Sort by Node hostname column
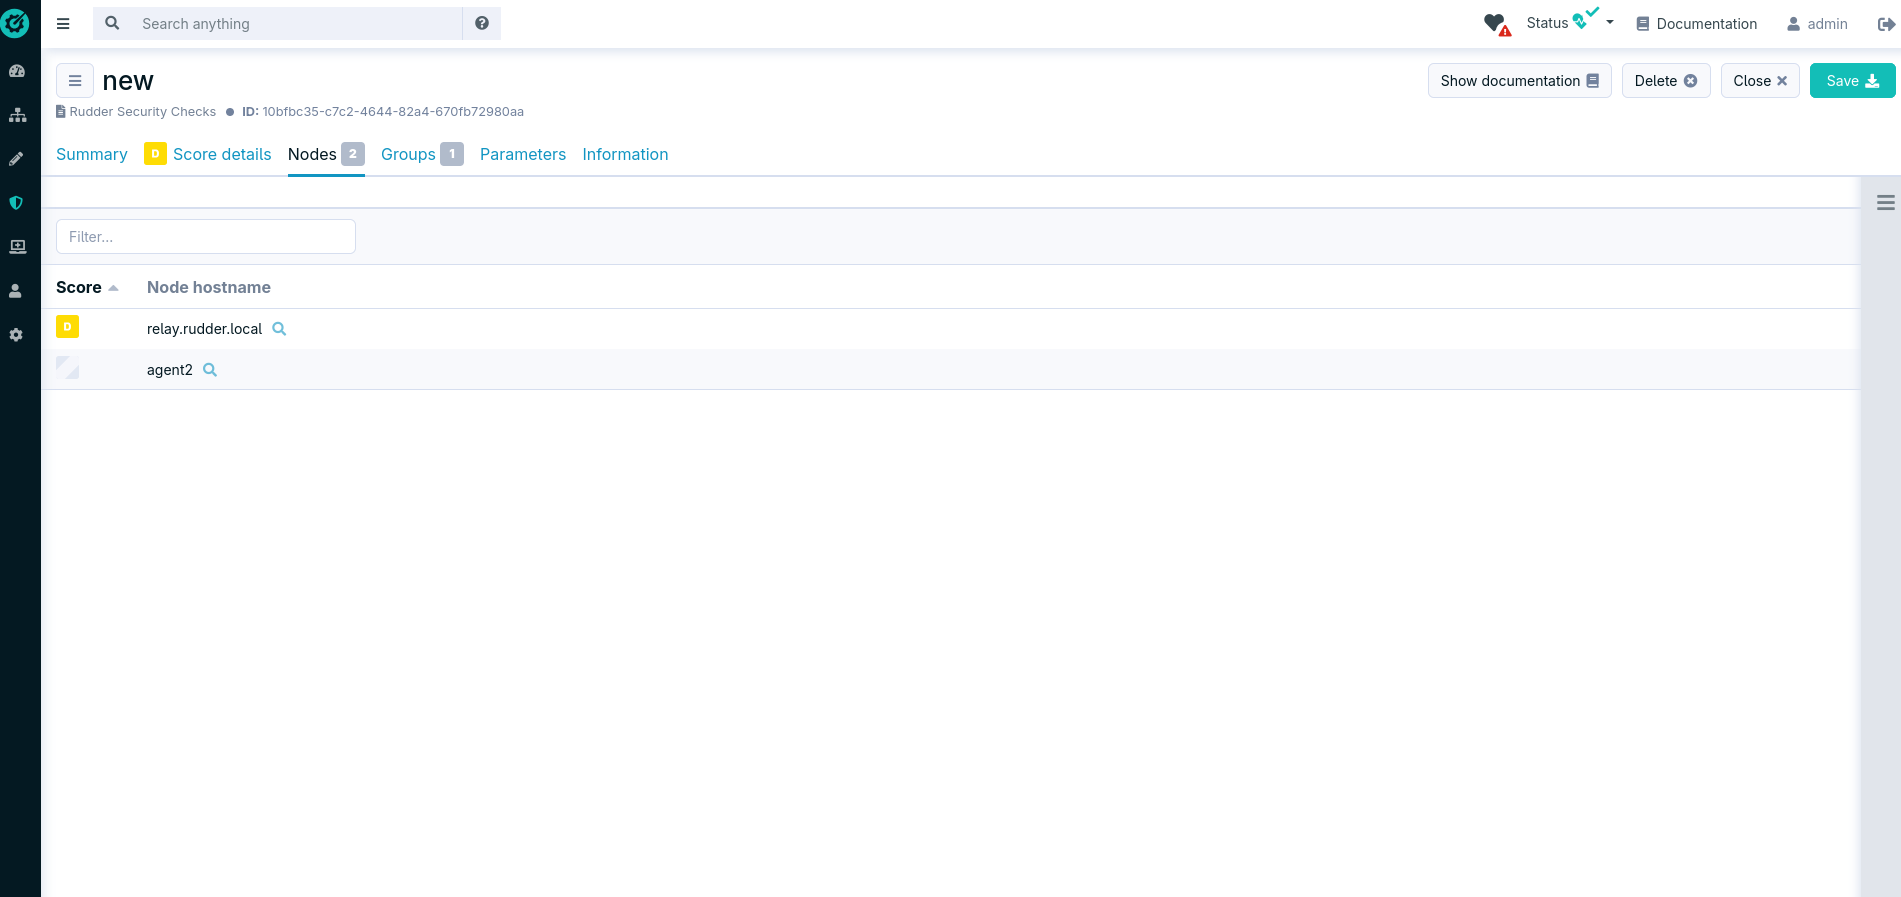Screen dimensions: 1901x897 coord(209,287)
